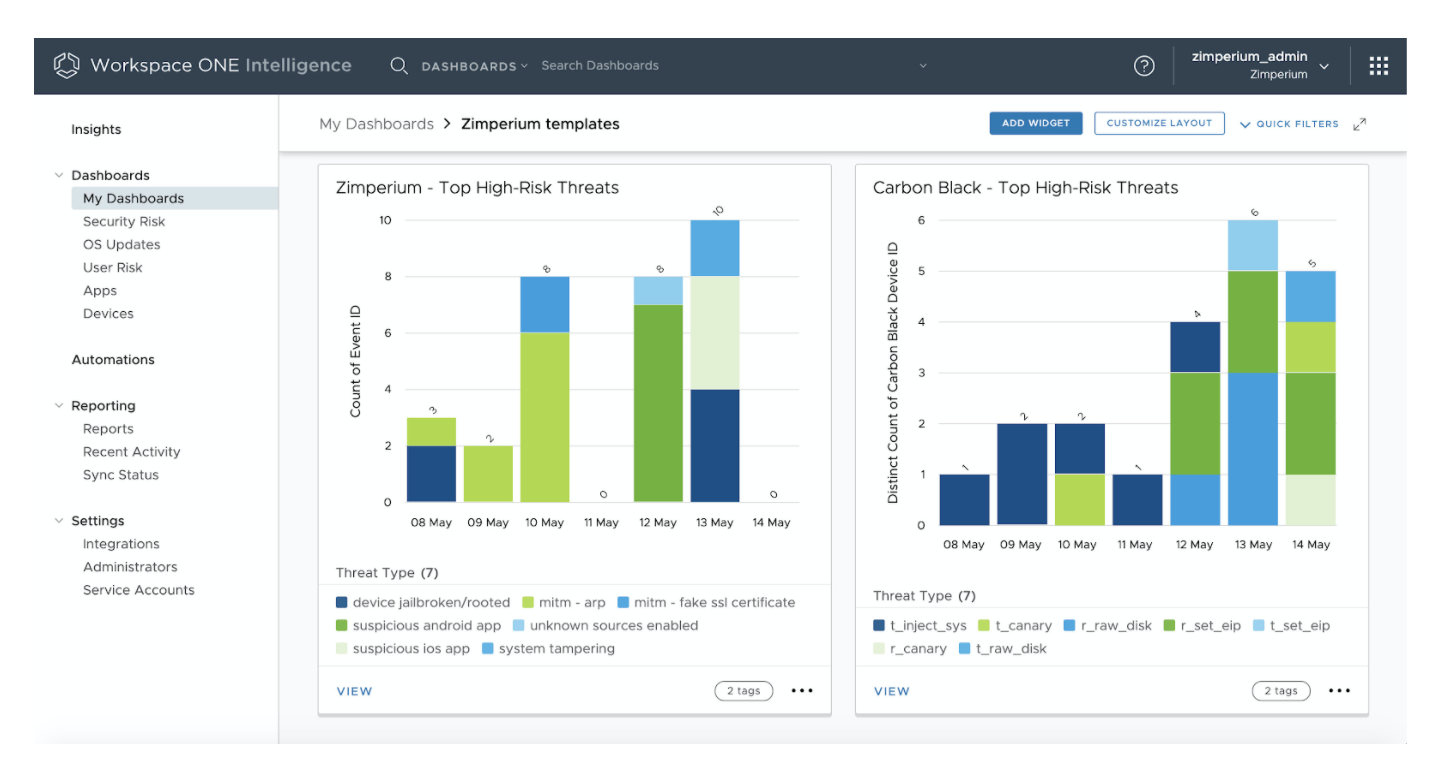Image resolution: width=1444 pixels, height=766 pixels.
Task: Toggle suspicious android app legend entry
Action: [x=419, y=626]
